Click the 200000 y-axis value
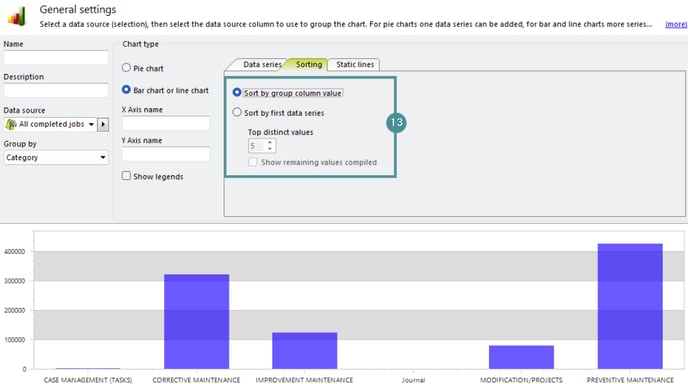Viewport: 688px width, 384px height. coord(14,310)
